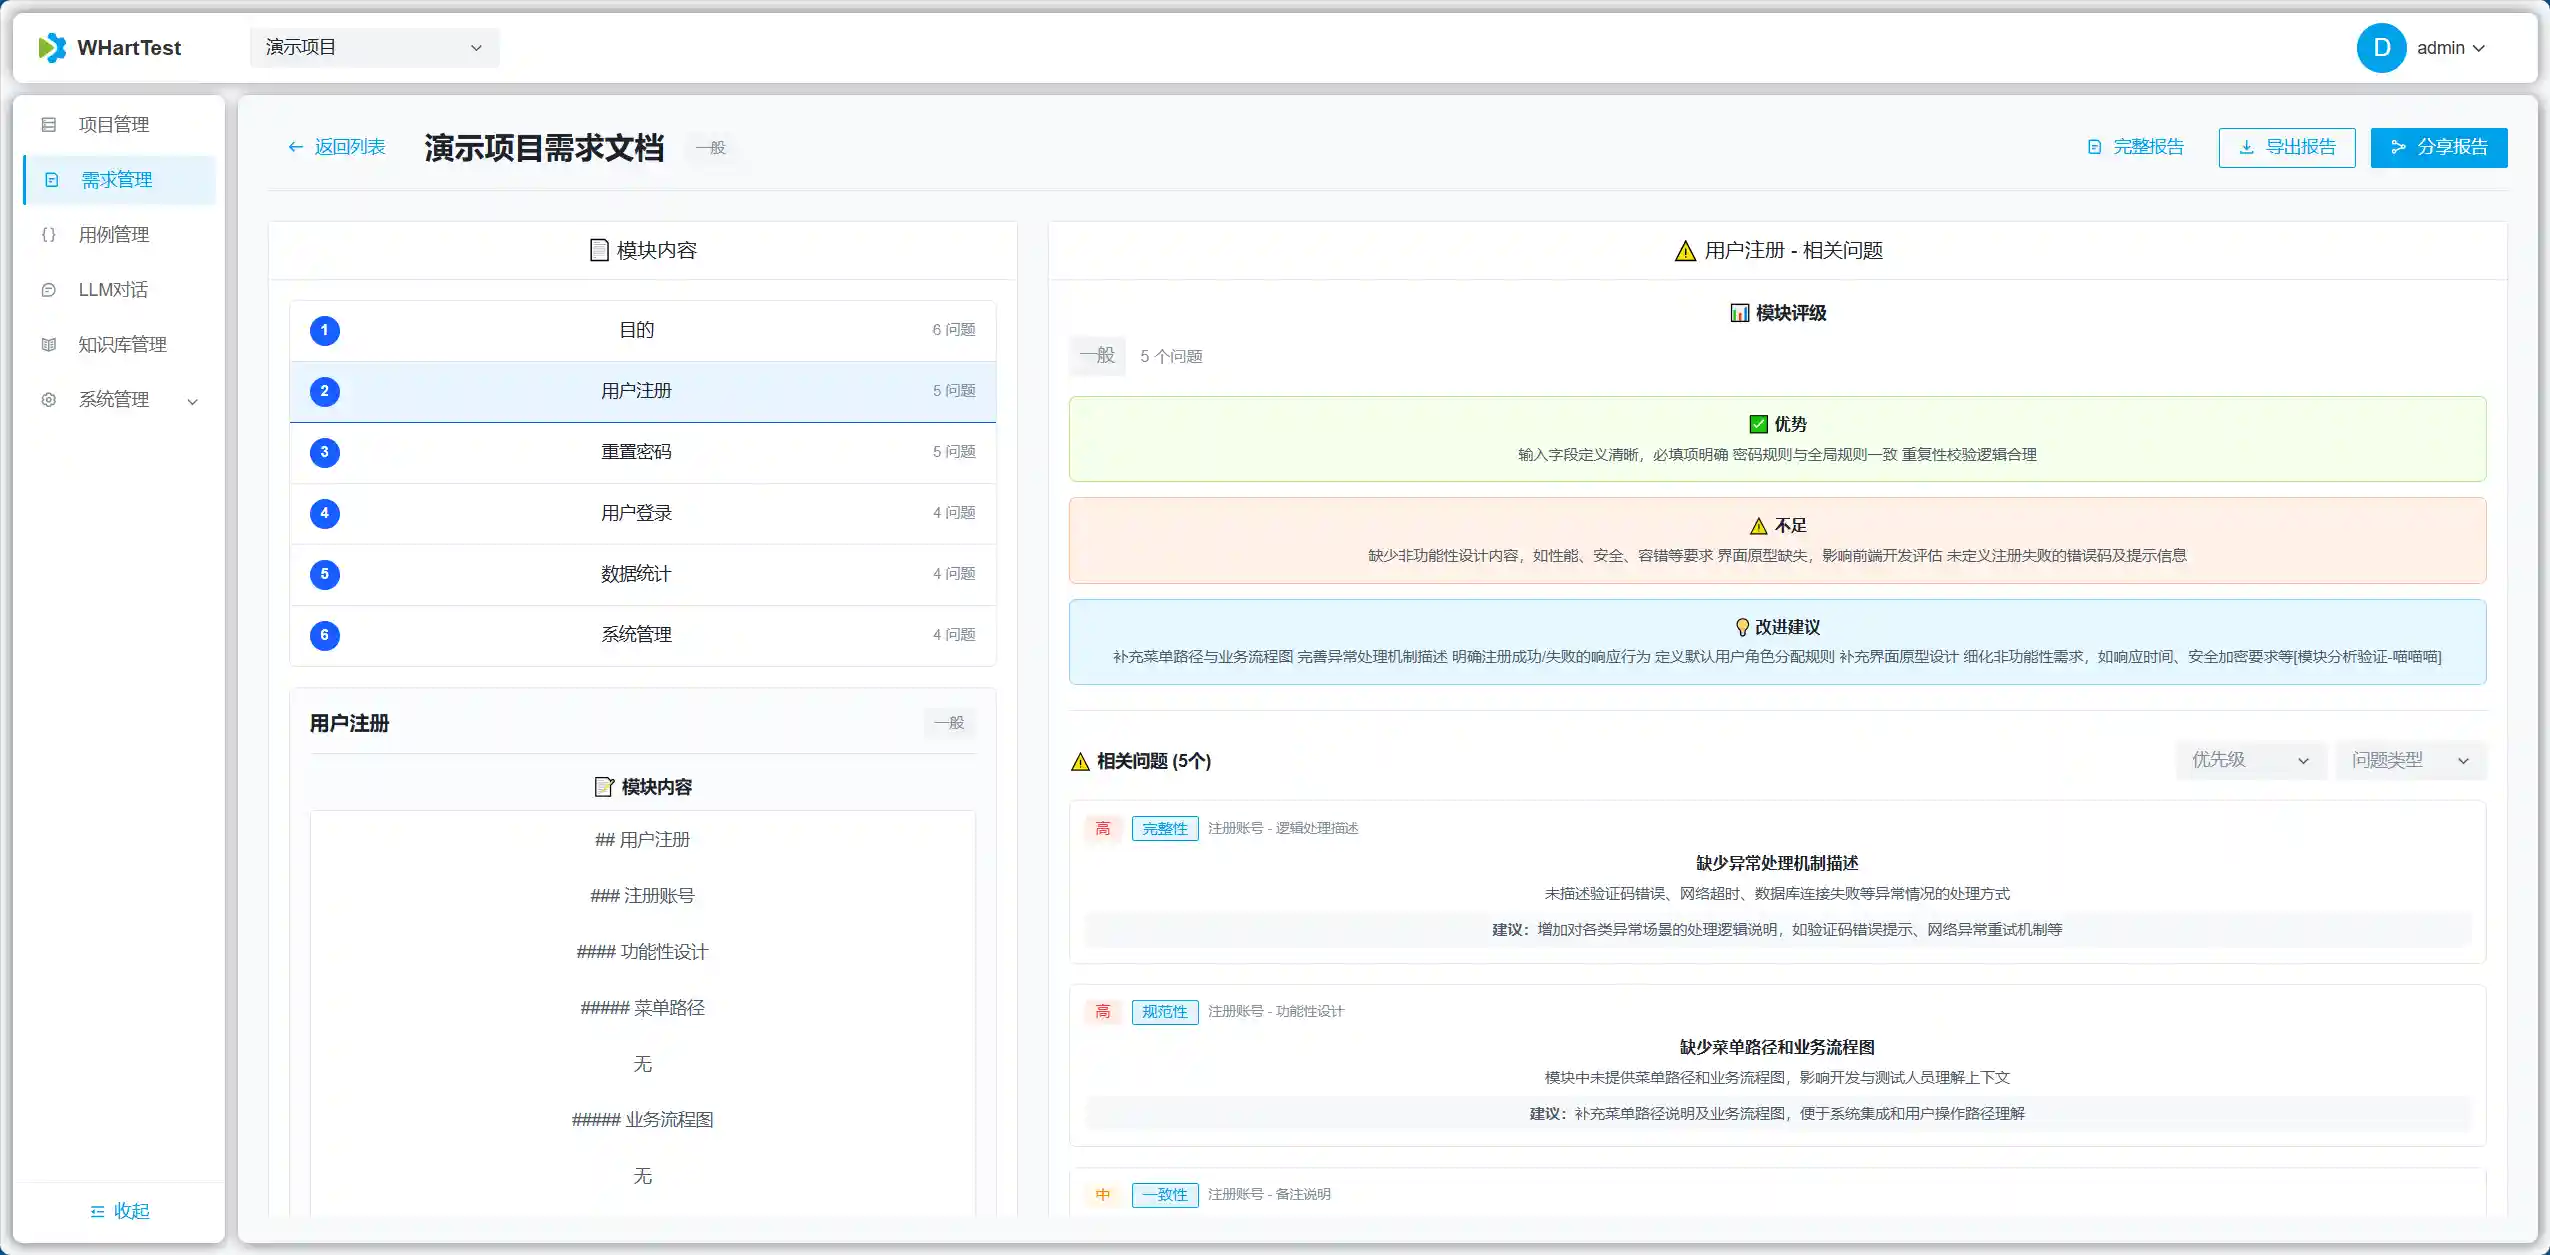2550x1255 pixels.
Task: Click the 完整报告 document icon link
Action: (2136, 147)
